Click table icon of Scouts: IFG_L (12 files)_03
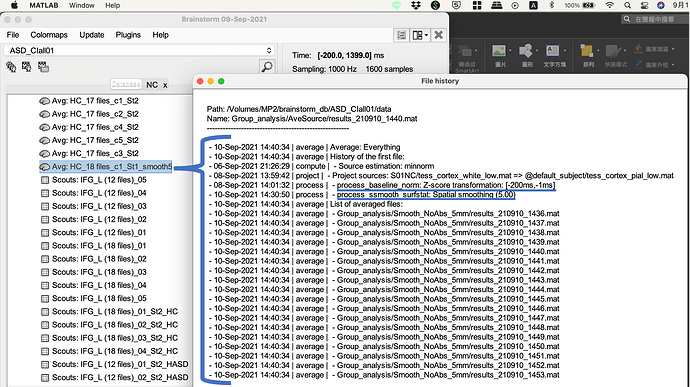Viewport: 690px width, 387px height. [x=45, y=206]
